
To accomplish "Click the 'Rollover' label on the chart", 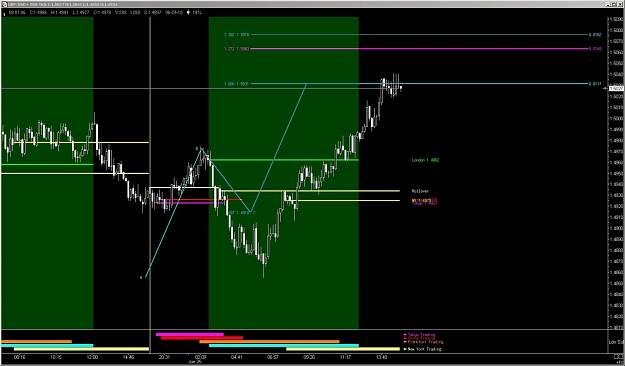I will pos(420,191).
